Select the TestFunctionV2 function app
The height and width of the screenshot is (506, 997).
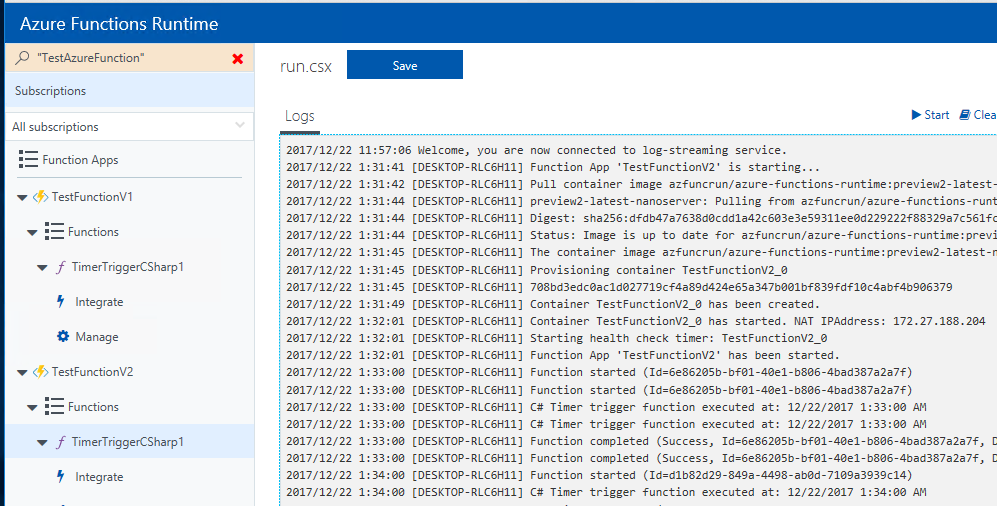click(92, 372)
